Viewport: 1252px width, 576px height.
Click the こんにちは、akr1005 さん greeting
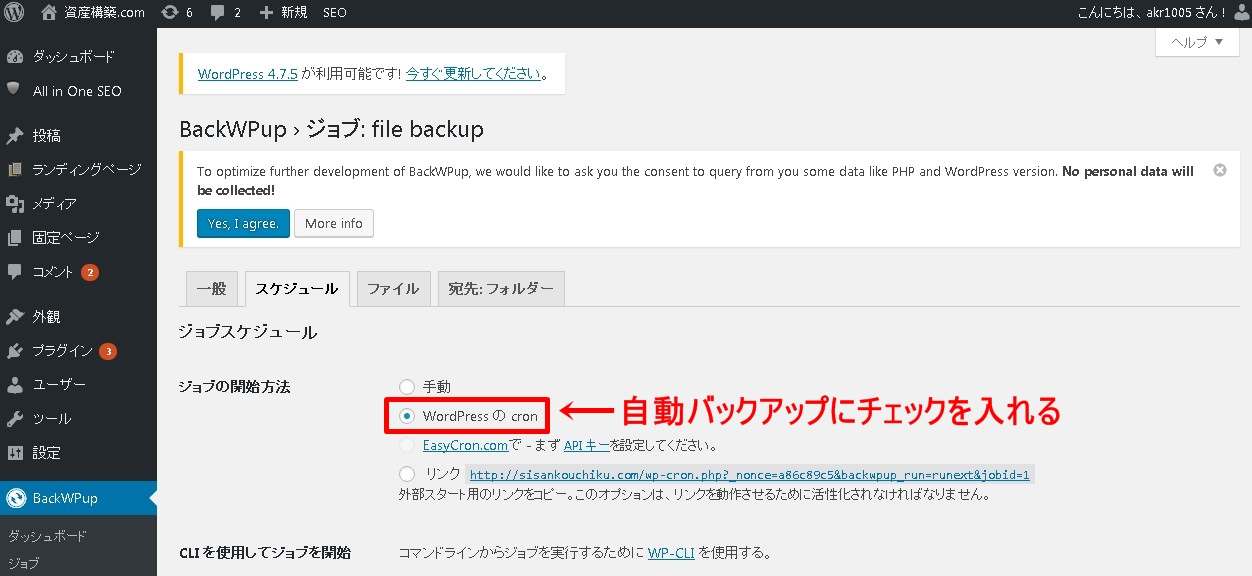1152,13
